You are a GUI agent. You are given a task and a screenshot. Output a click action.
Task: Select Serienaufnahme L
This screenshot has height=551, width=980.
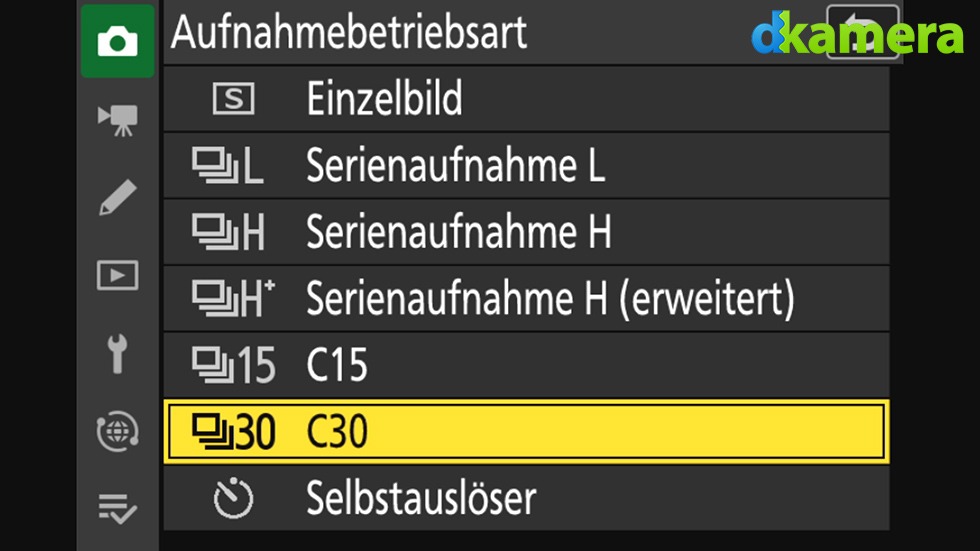[526, 166]
